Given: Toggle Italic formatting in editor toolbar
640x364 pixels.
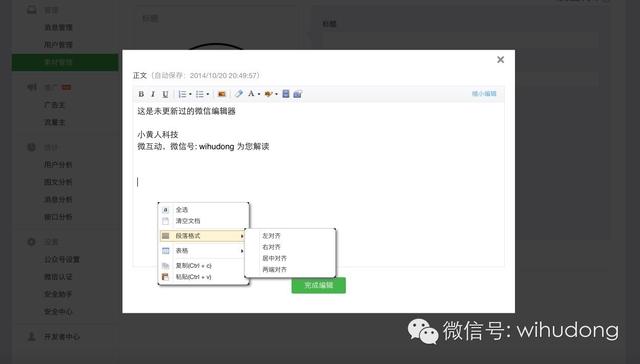Looking at the screenshot, I should 153,94.
